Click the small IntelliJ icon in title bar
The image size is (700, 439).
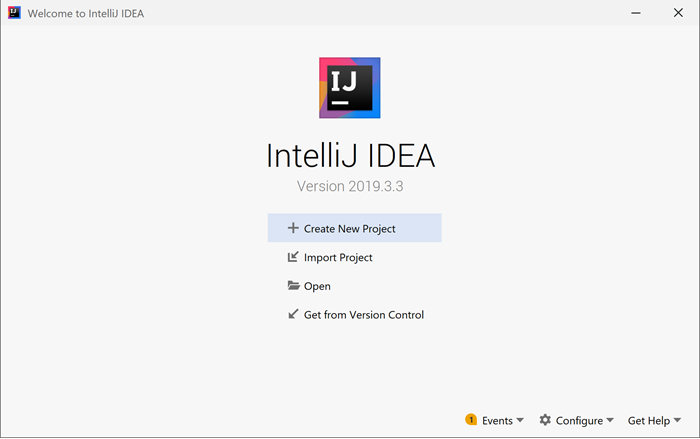(14, 13)
